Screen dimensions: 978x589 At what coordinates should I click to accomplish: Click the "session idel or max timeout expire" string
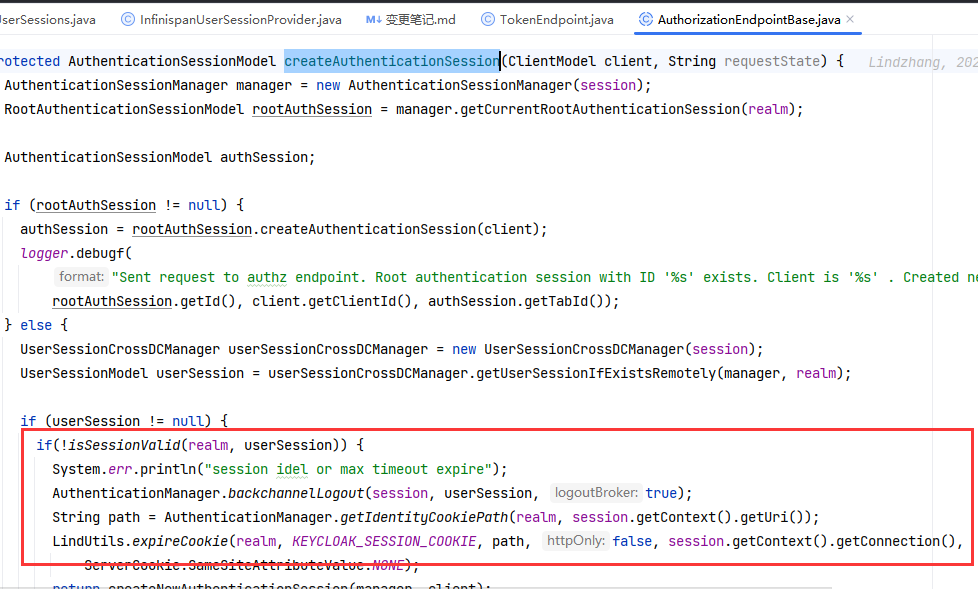pyautogui.click(x=348, y=469)
